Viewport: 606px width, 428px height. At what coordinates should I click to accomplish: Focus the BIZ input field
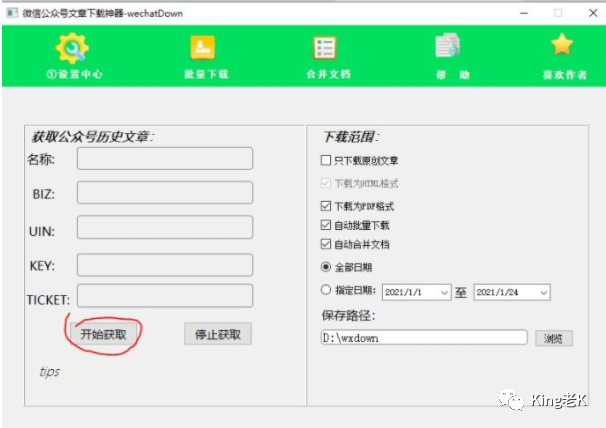point(165,193)
